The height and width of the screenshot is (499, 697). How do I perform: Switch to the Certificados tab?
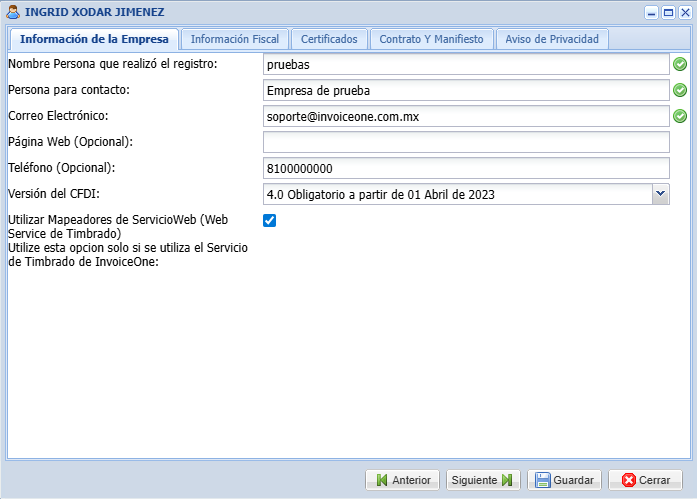coord(329,39)
